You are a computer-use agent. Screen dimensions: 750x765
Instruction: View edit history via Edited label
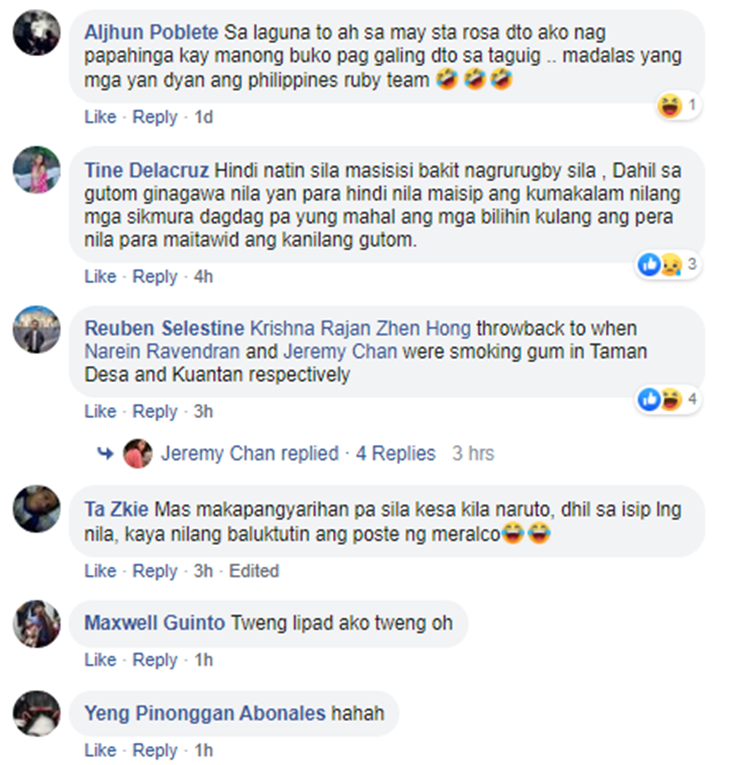(254, 571)
